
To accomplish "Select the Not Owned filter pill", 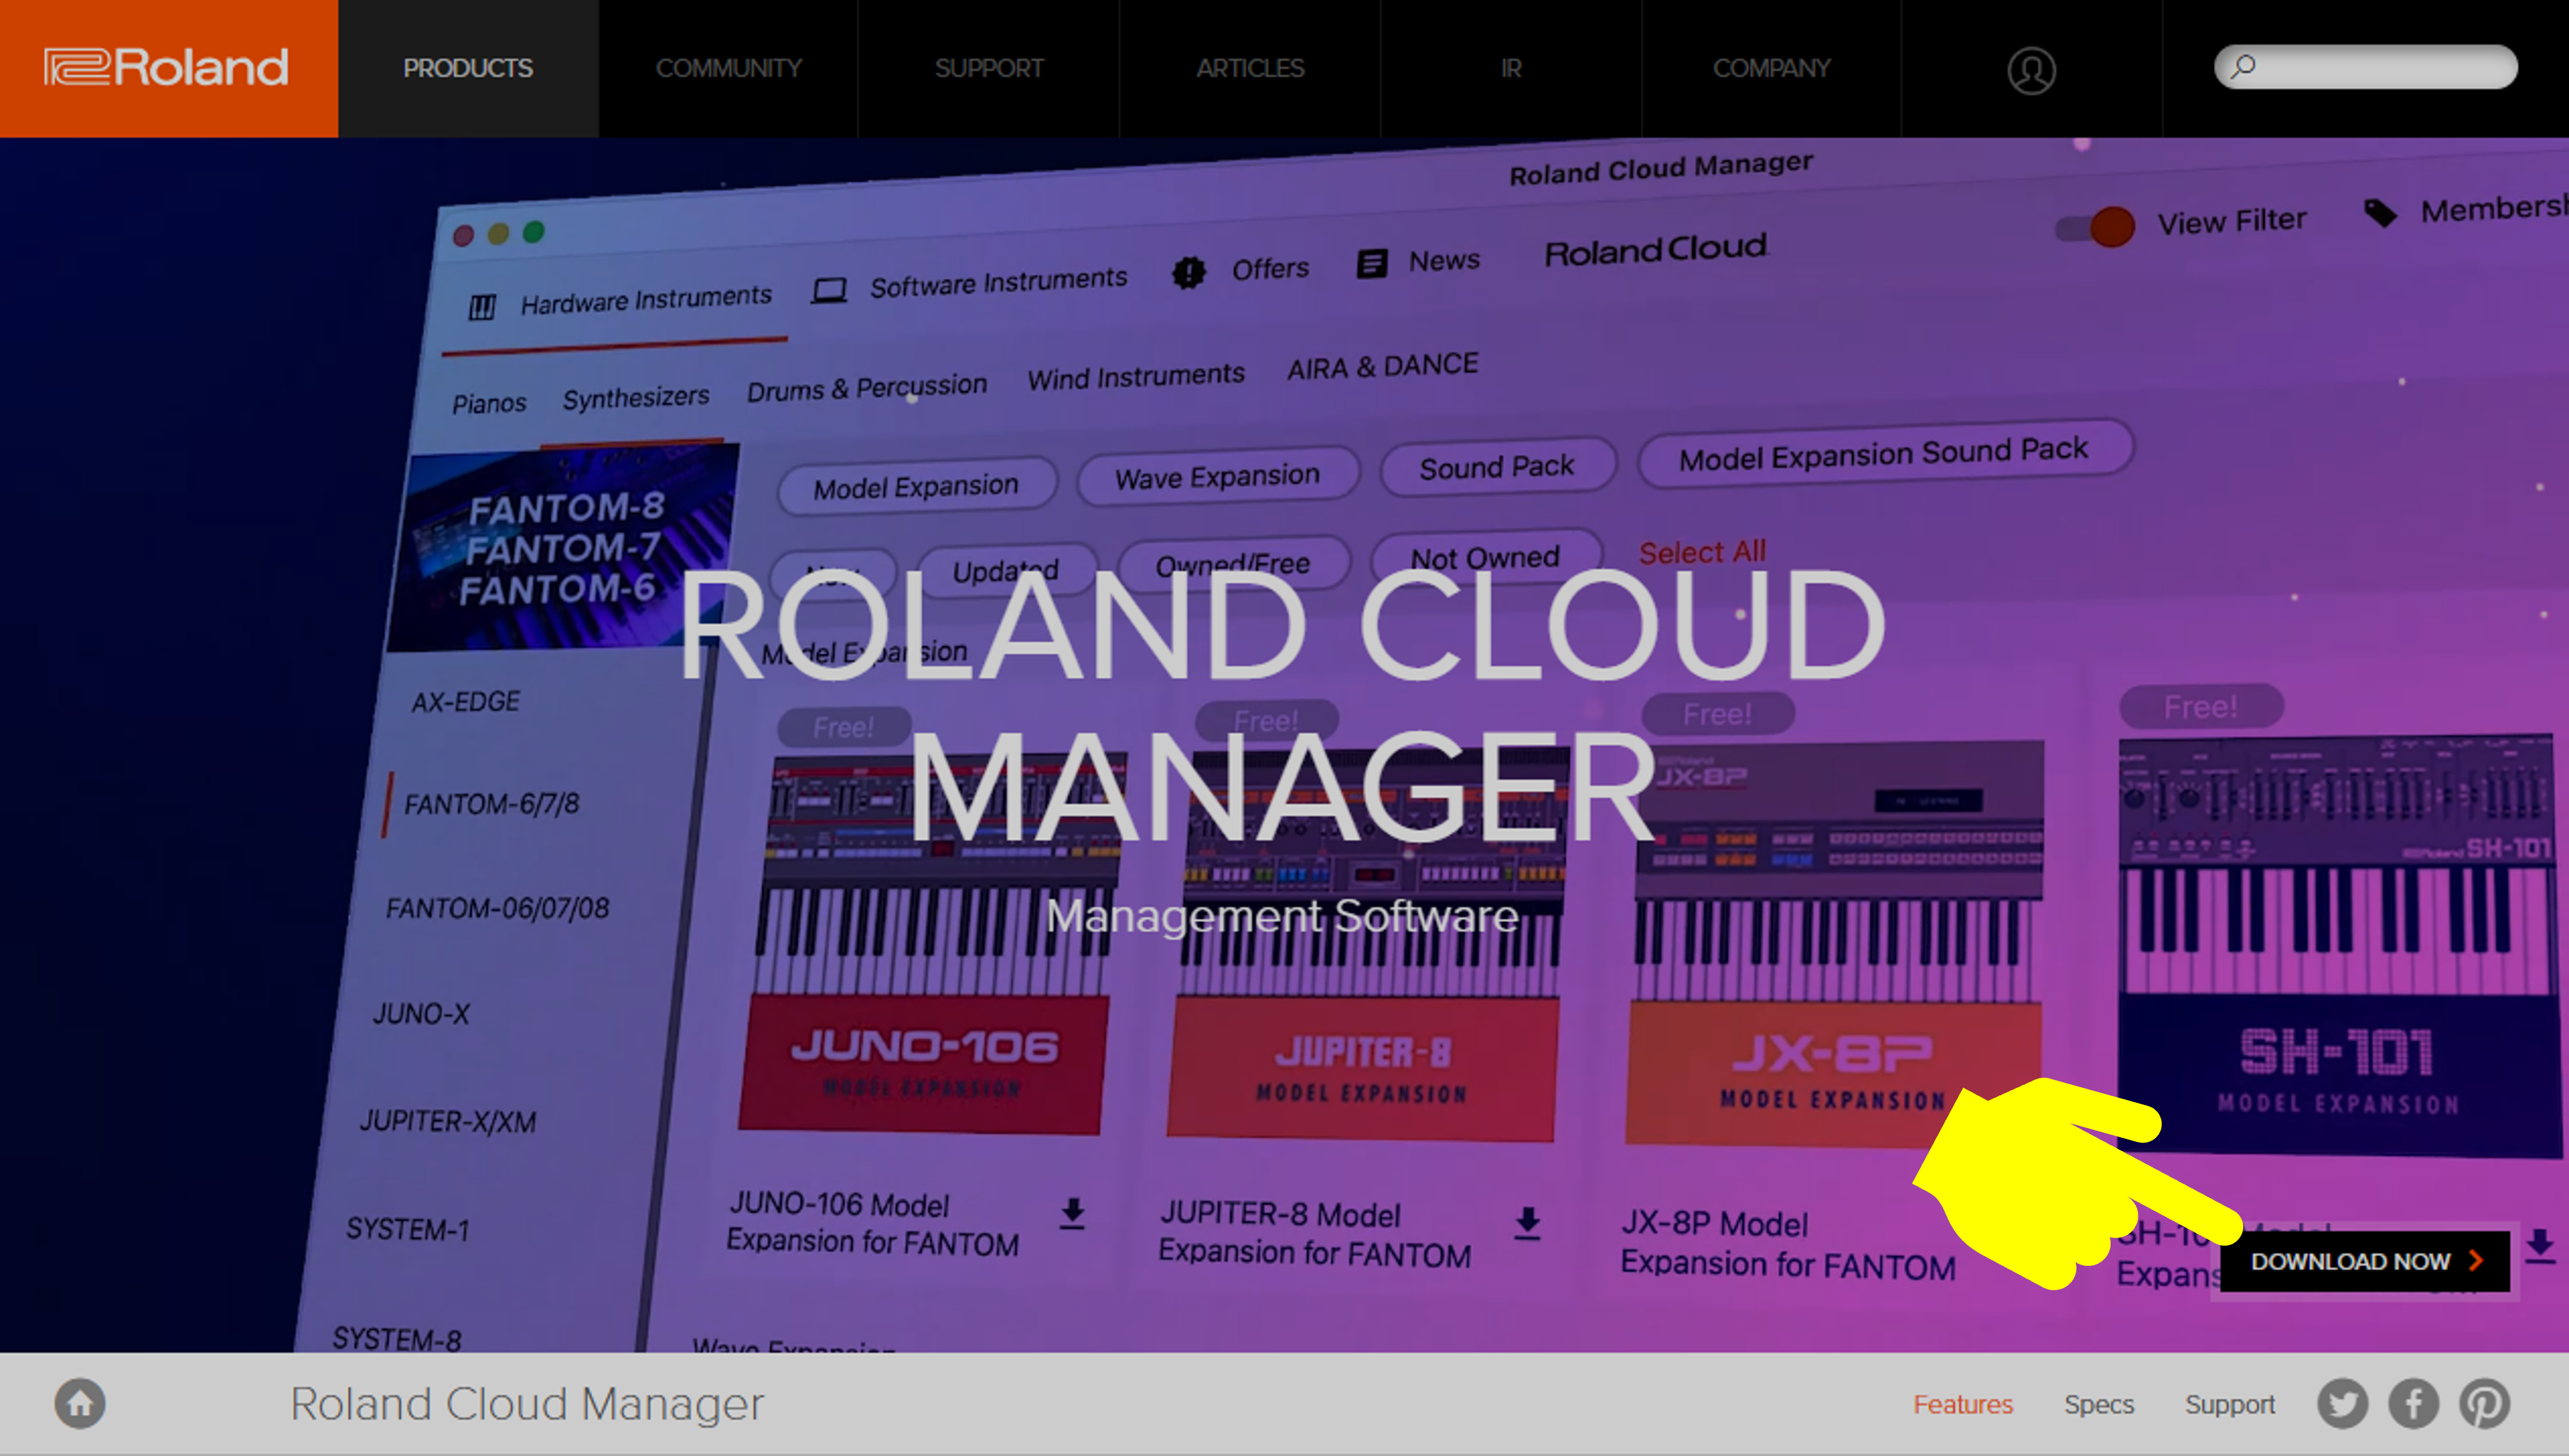I will 1485,556.
